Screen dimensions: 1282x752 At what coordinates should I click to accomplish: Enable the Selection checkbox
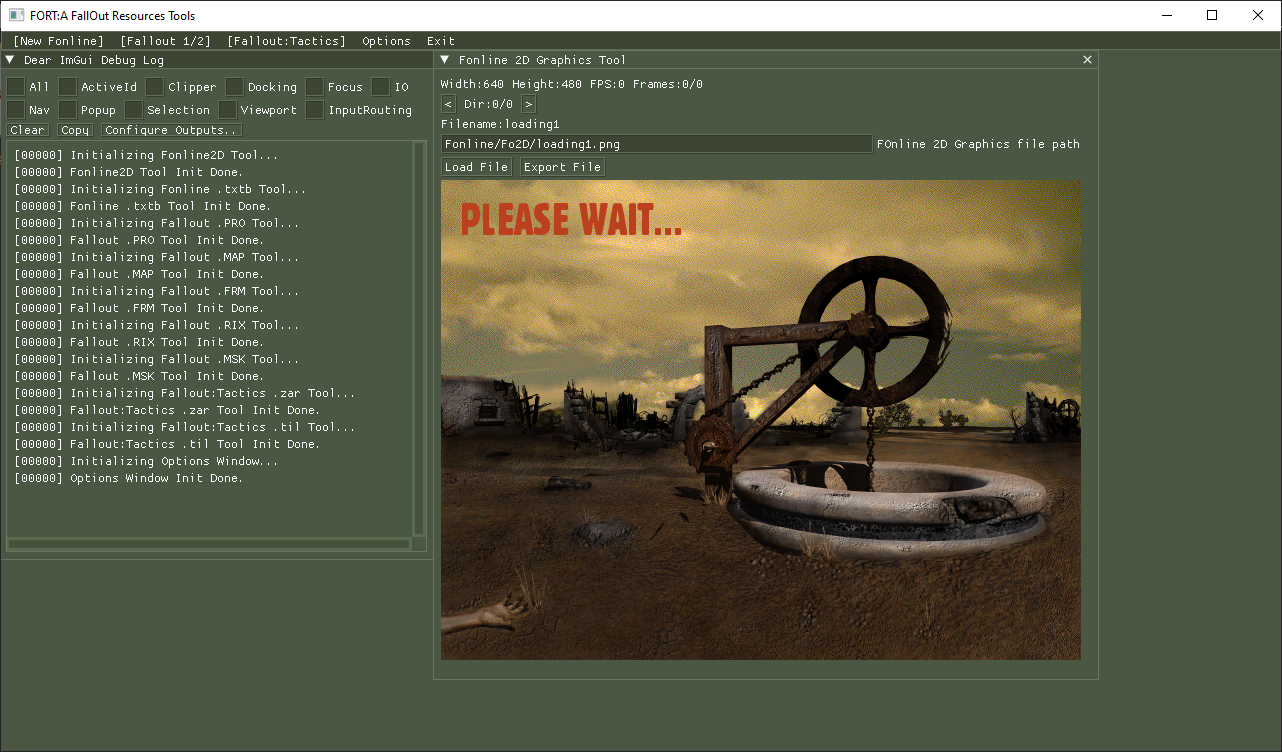pos(133,109)
